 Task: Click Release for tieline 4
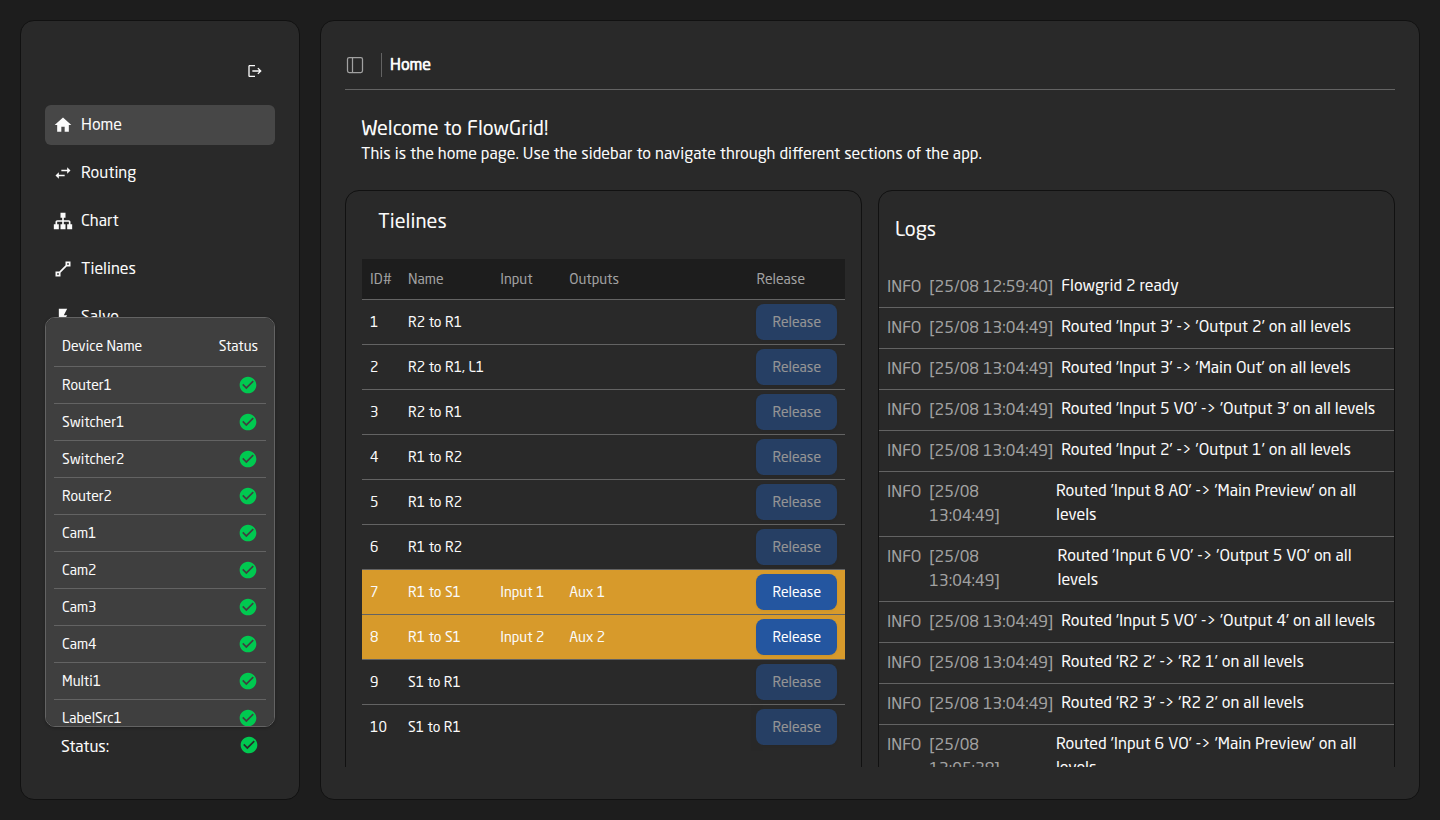(796, 457)
